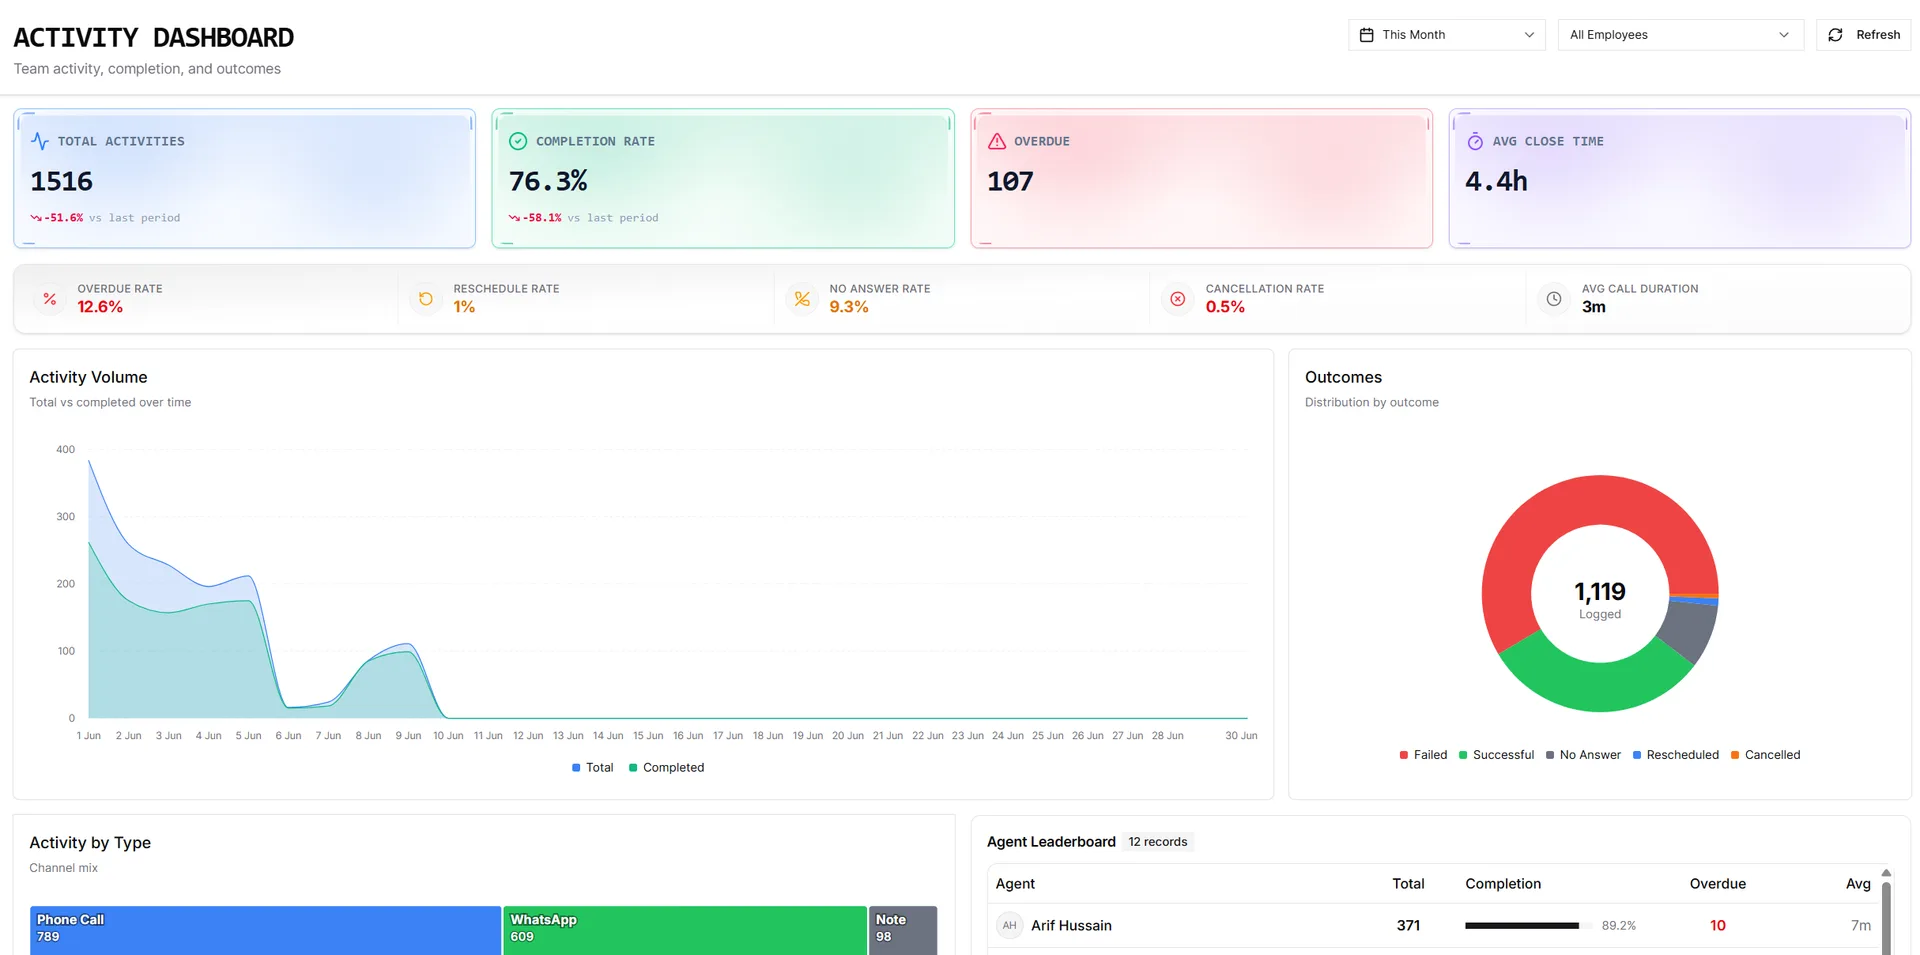Open the Total Activities card showing 1516
Viewport: 1920px width, 955px height.
click(244, 178)
